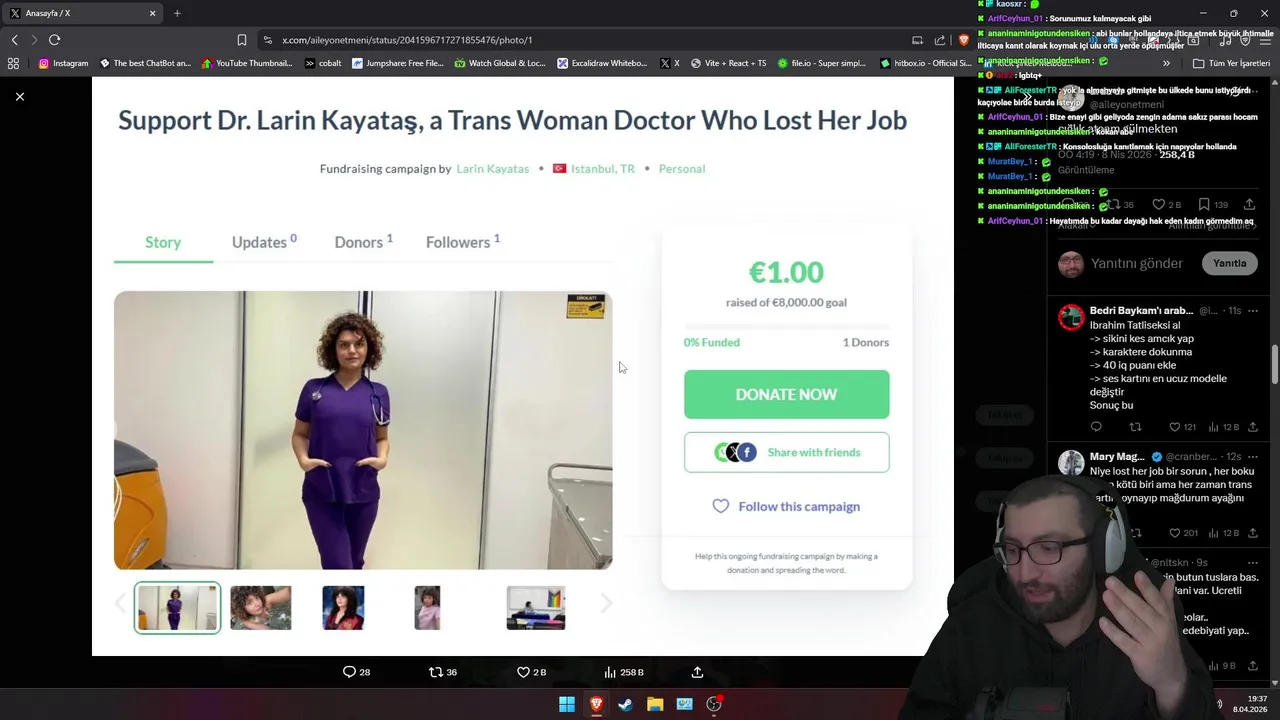The height and width of the screenshot is (720, 1280).
Task: Reply to Bedri Baykam's comment
Action: 1096,427
